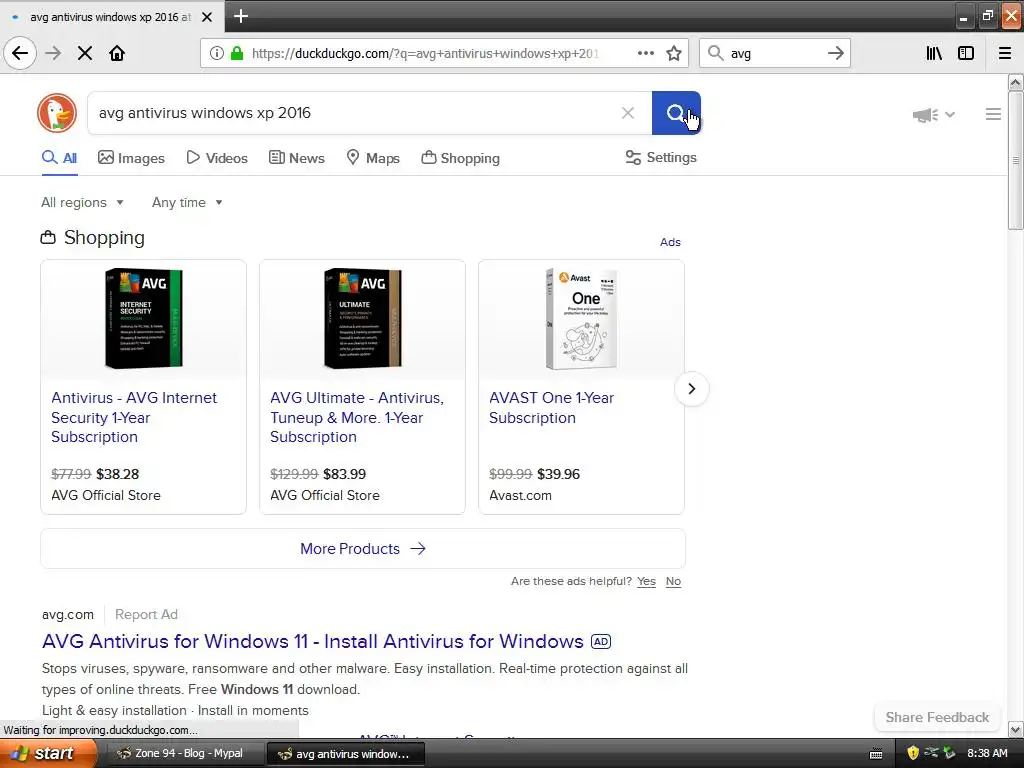This screenshot has height=768, width=1024.
Task: Click the page vertical scrollbar thumb
Action: [1015, 160]
